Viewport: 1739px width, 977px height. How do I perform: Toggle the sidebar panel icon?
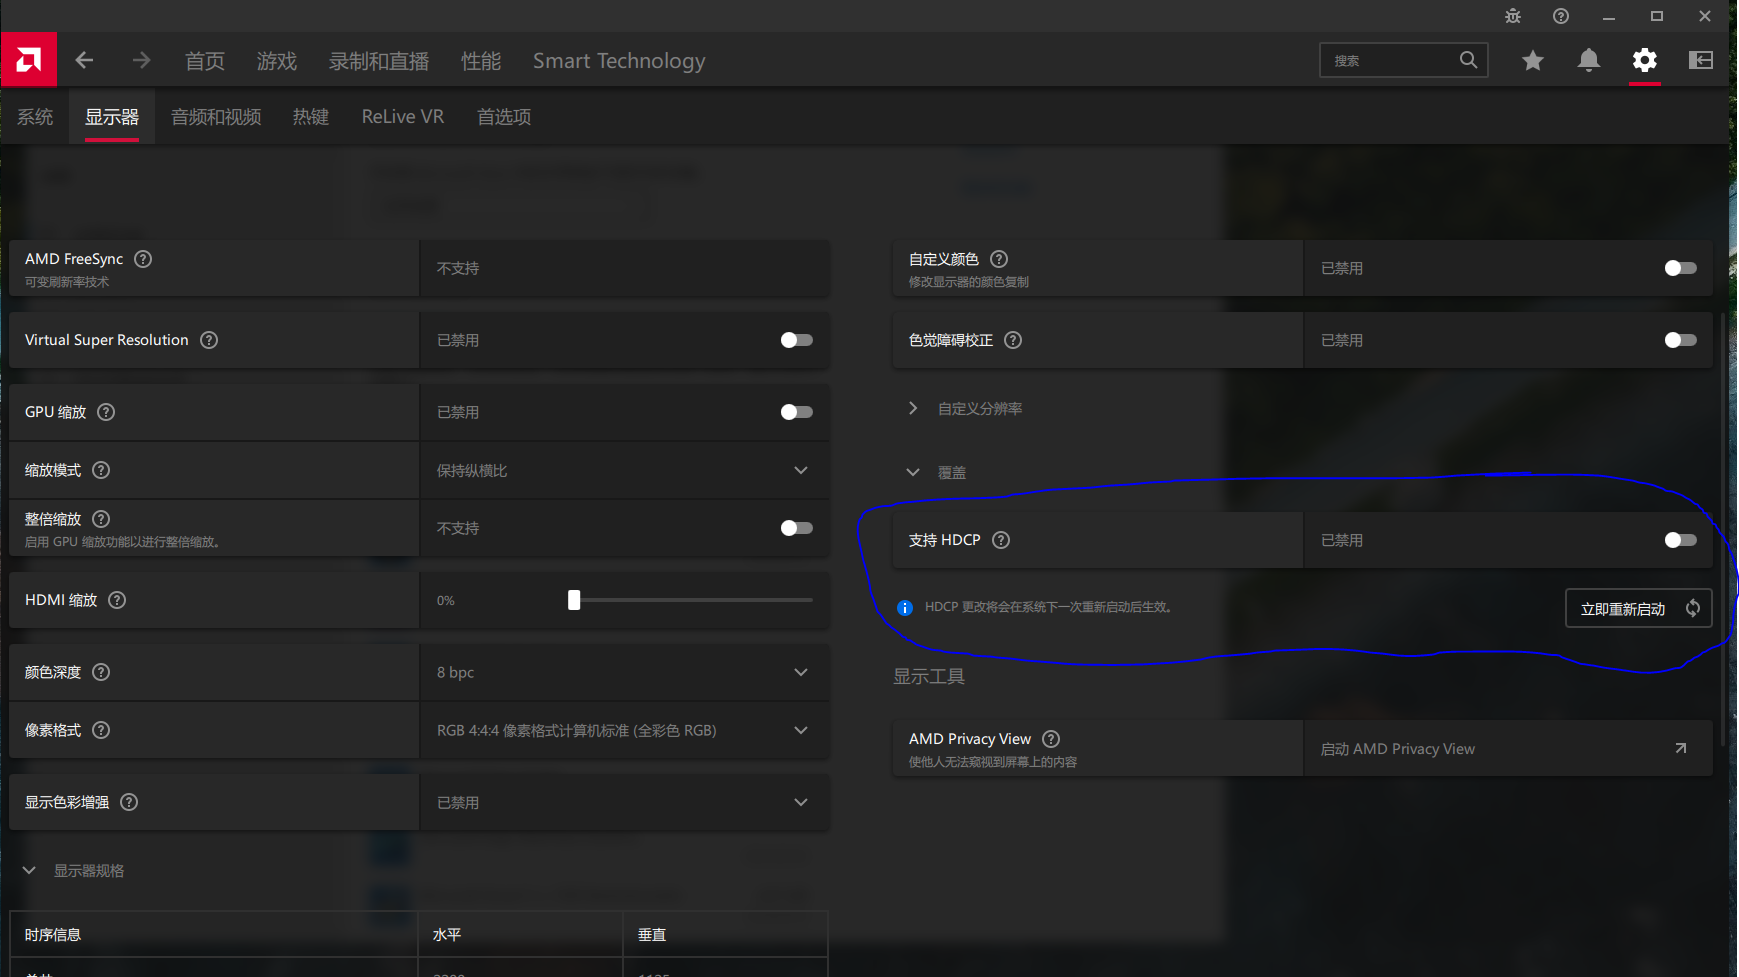(x=1700, y=60)
